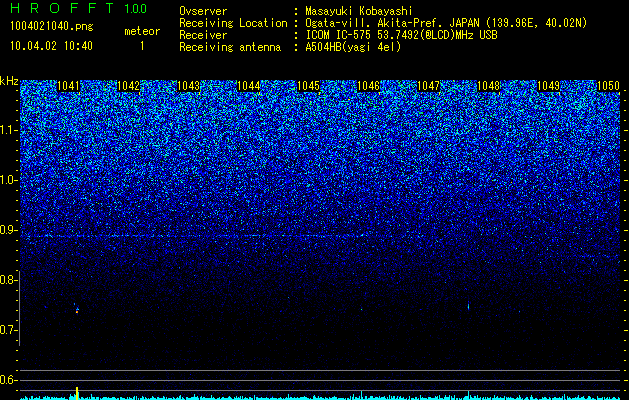Click the yellow power spike in bottom graph
Viewport: 629px width, 400px height.
tap(77, 392)
